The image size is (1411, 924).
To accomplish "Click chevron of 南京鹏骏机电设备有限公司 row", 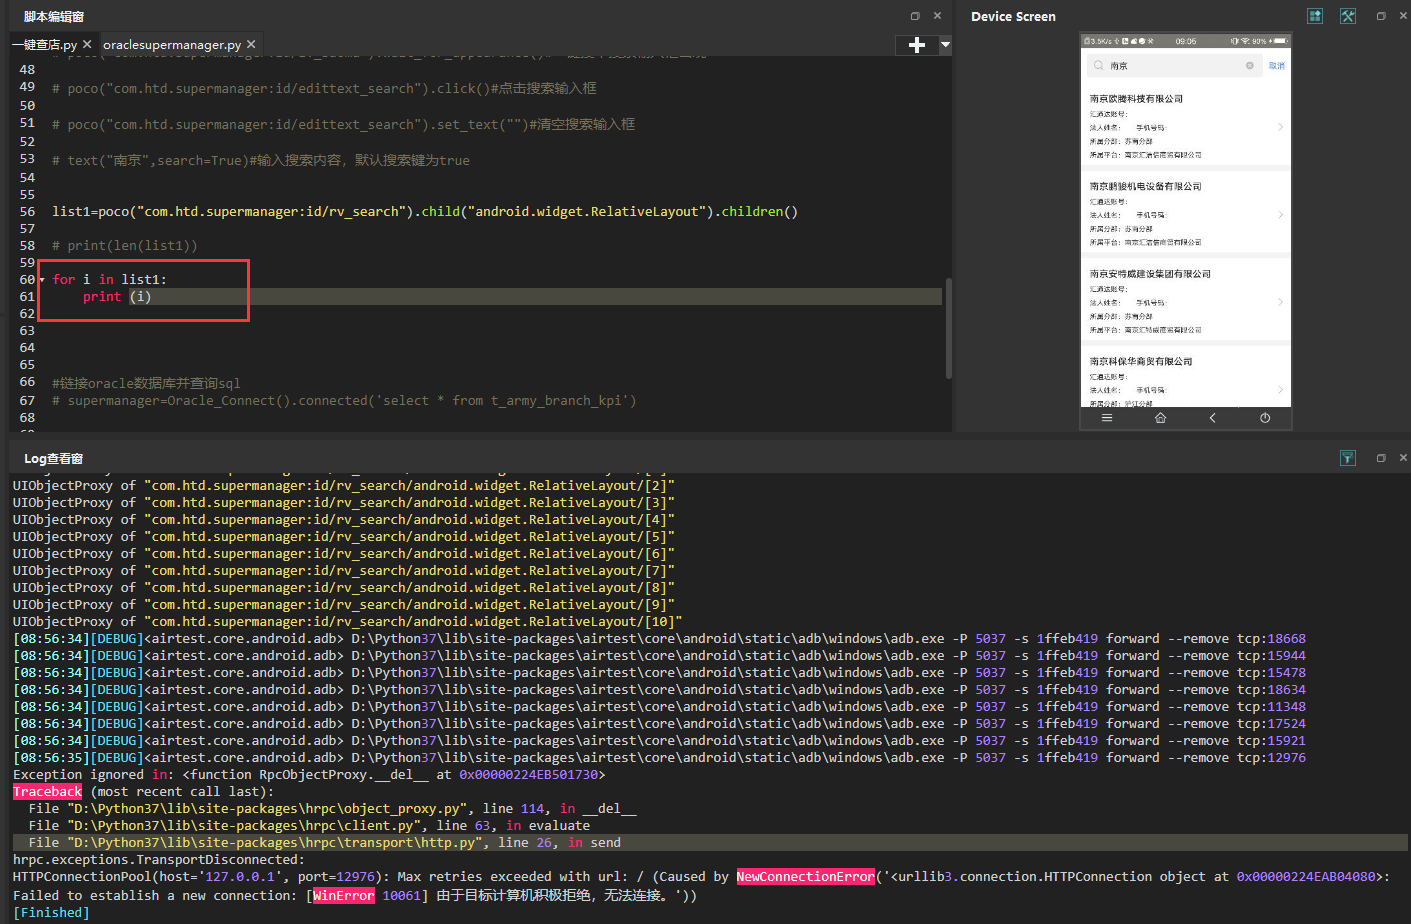I will coord(1280,215).
